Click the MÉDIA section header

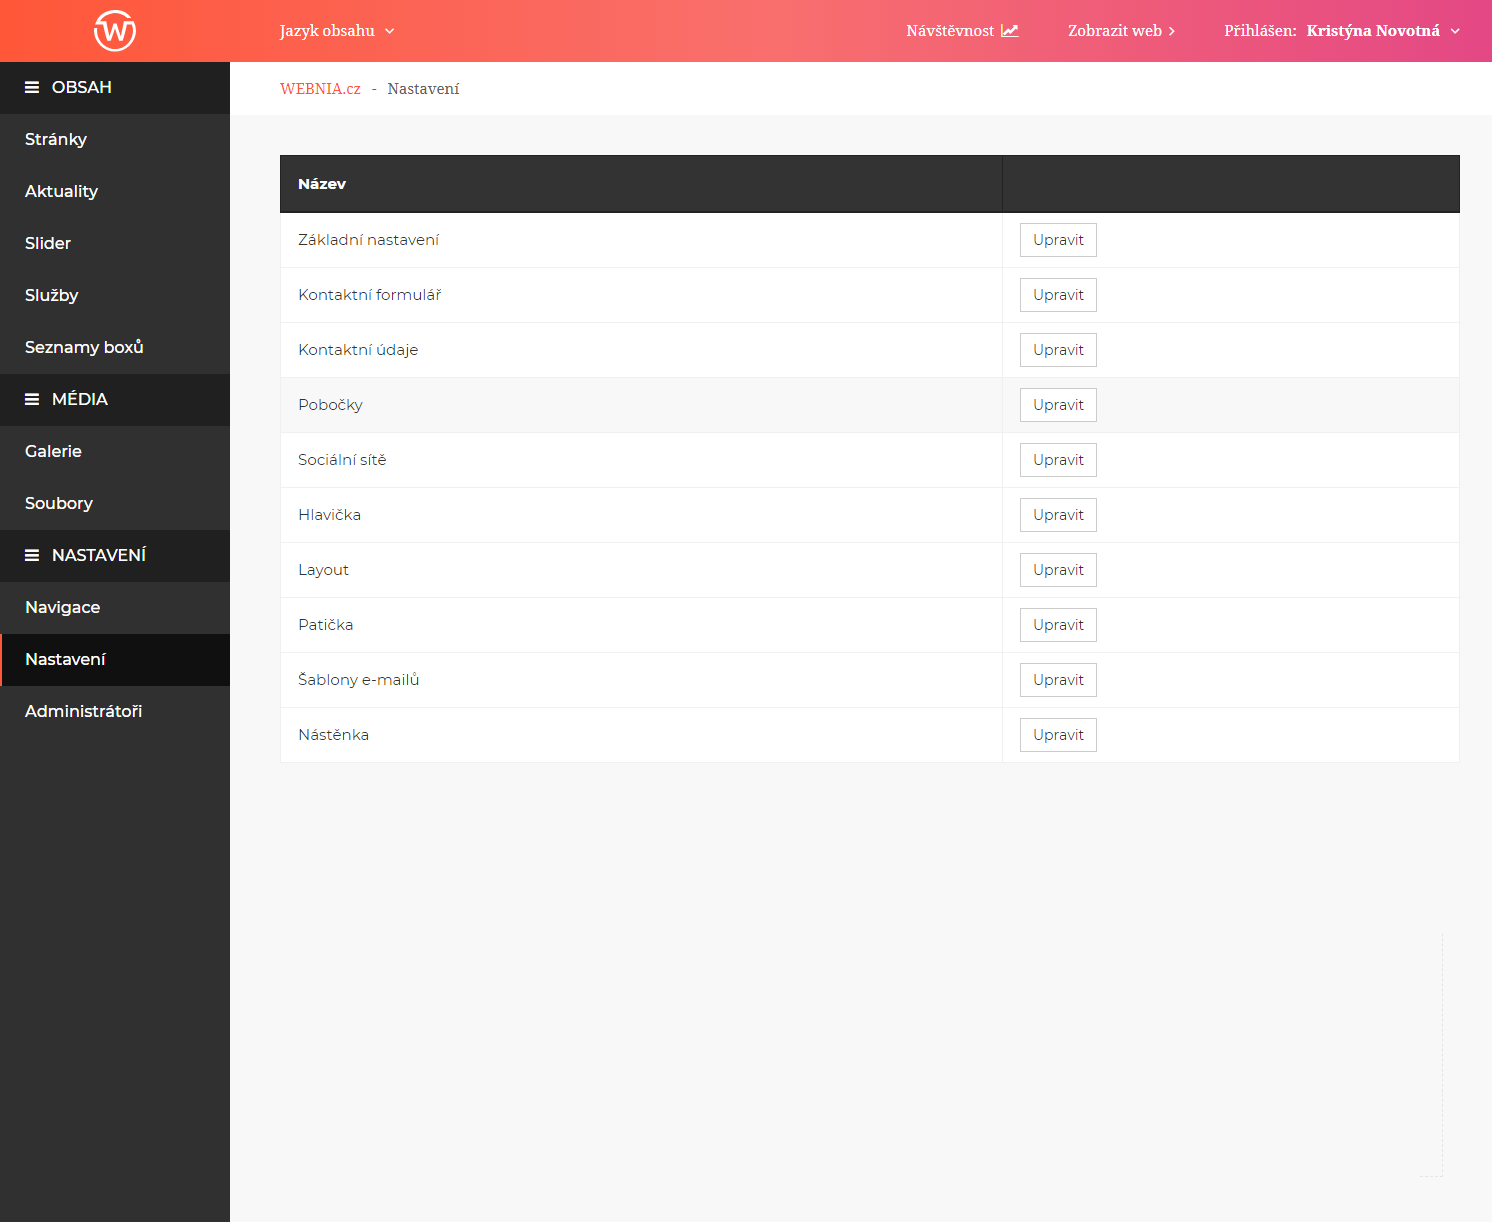[115, 400]
